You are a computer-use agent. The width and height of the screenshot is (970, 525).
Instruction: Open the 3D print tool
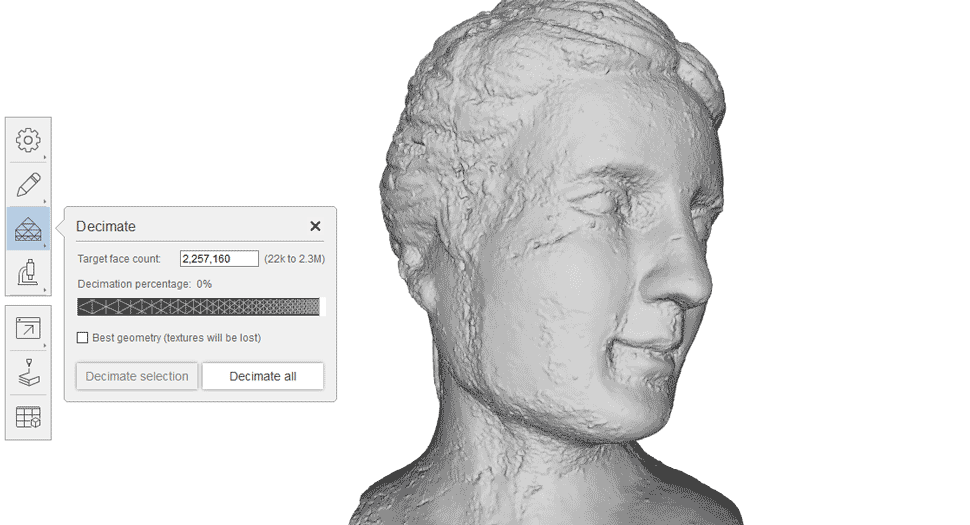(28, 374)
